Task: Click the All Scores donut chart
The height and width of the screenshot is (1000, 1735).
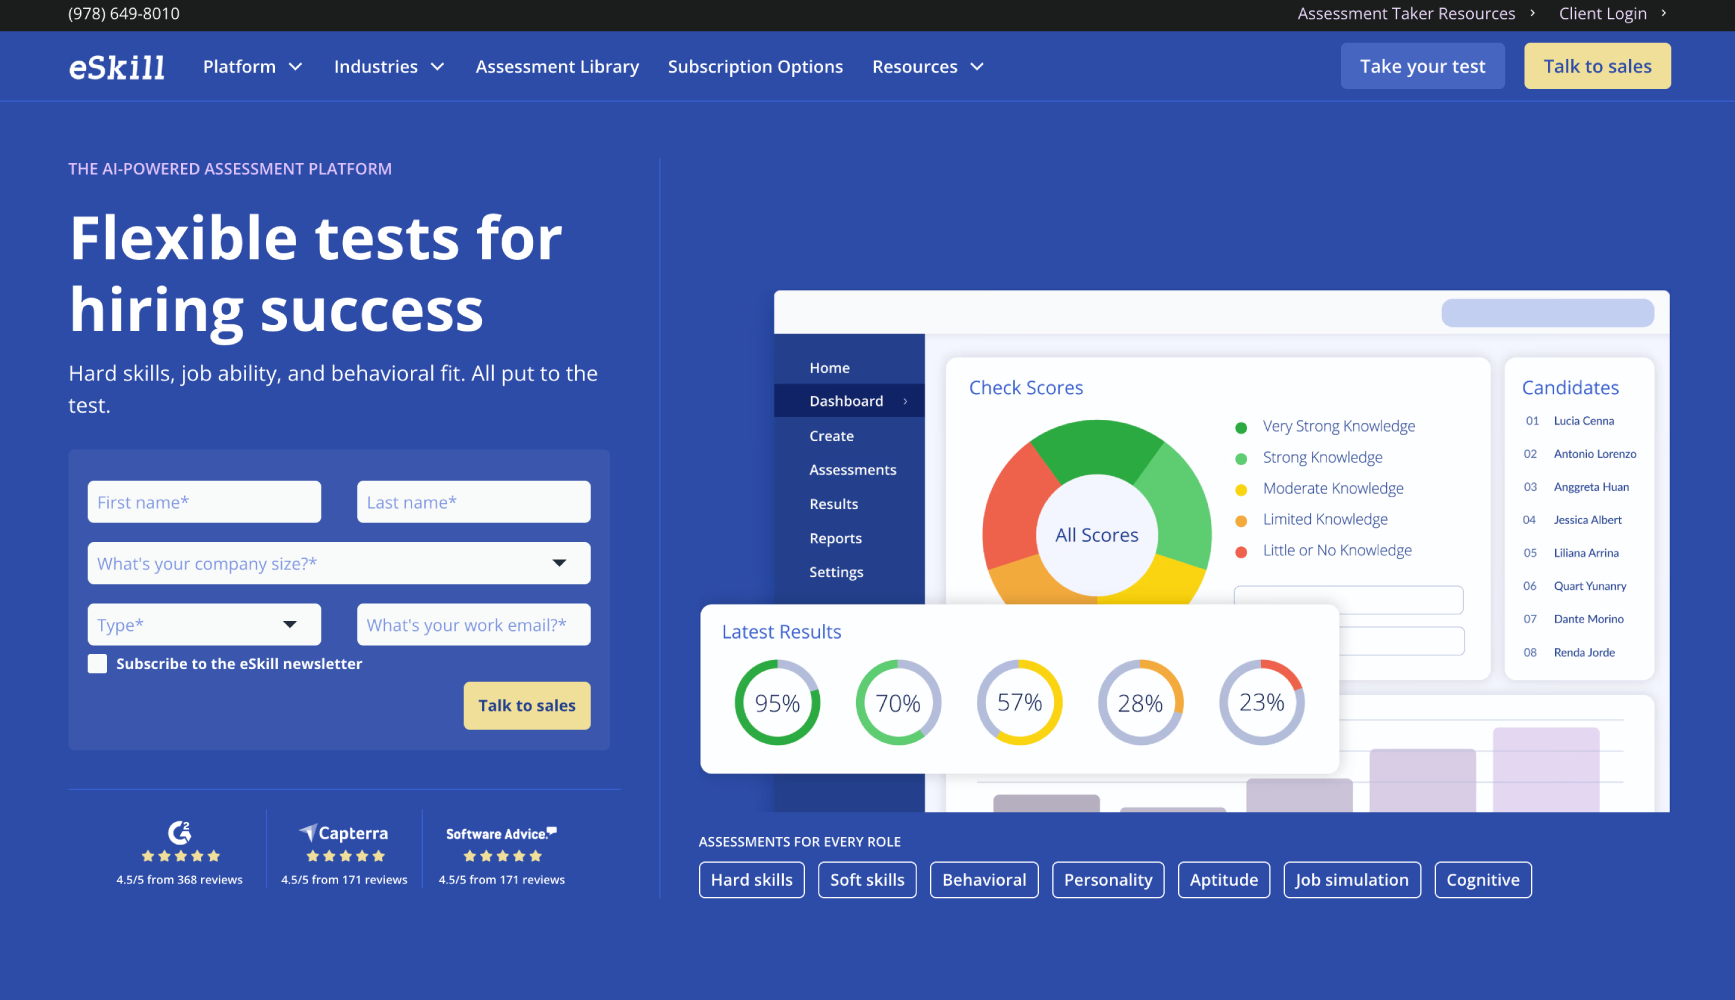Action: 1097,512
